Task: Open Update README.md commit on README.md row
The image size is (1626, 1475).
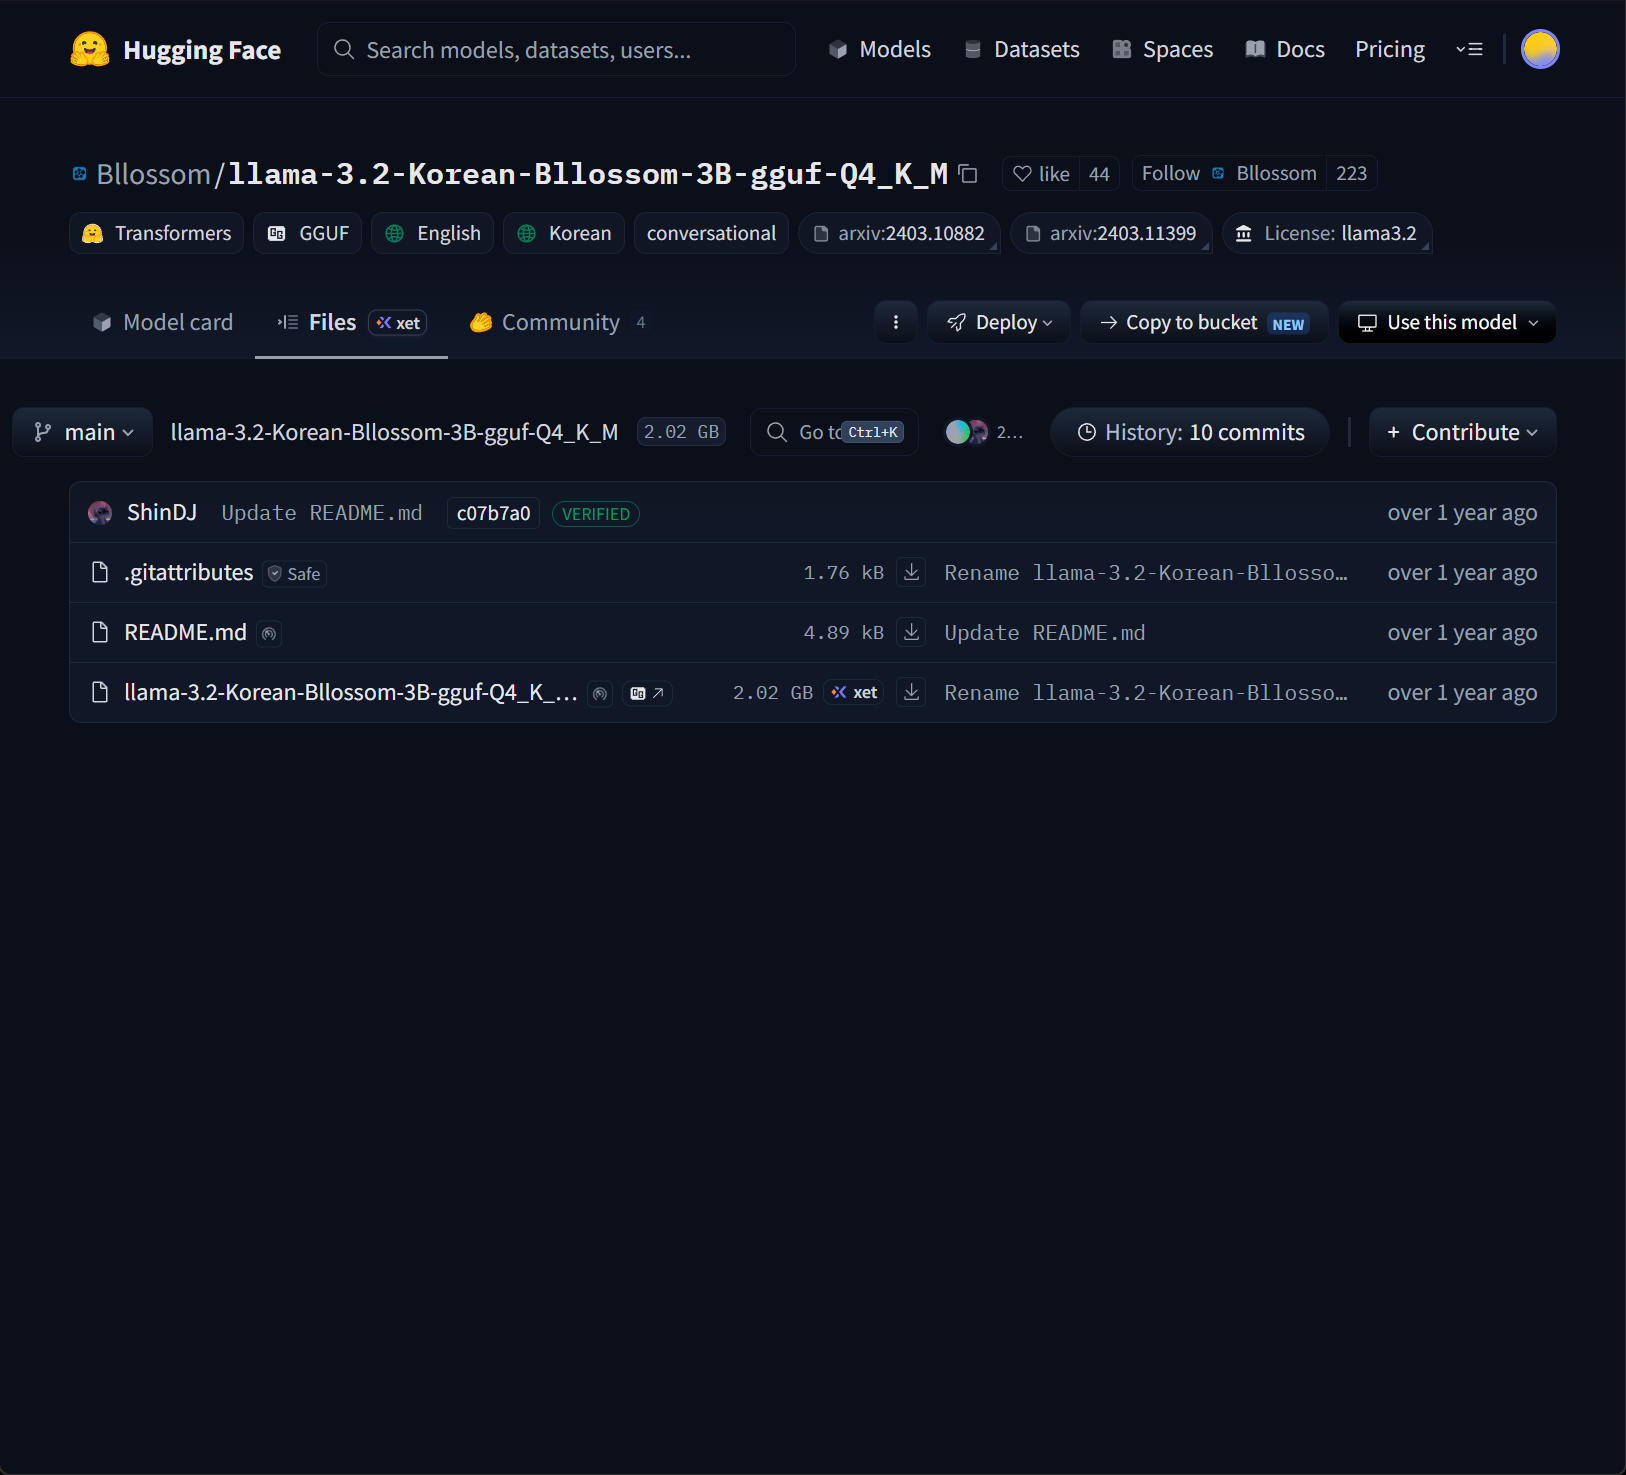Action: click(x=1045, y=633)
